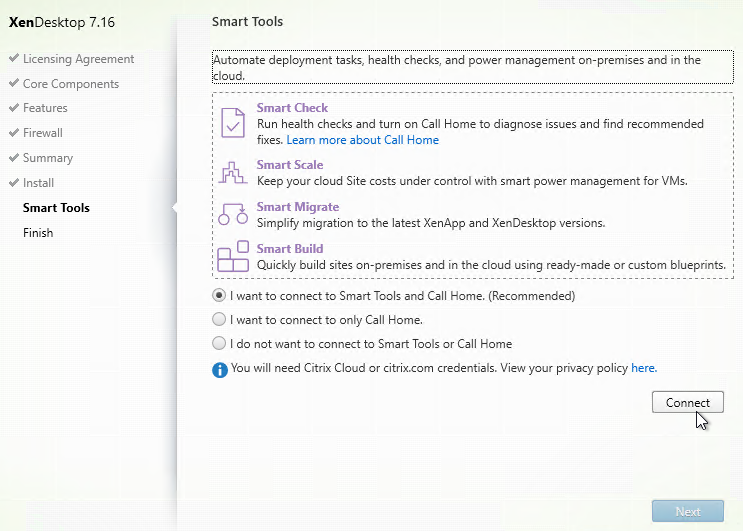Select connect to Smart Tools and Call Home
743x531 pixels.
(x=219, y=296)
